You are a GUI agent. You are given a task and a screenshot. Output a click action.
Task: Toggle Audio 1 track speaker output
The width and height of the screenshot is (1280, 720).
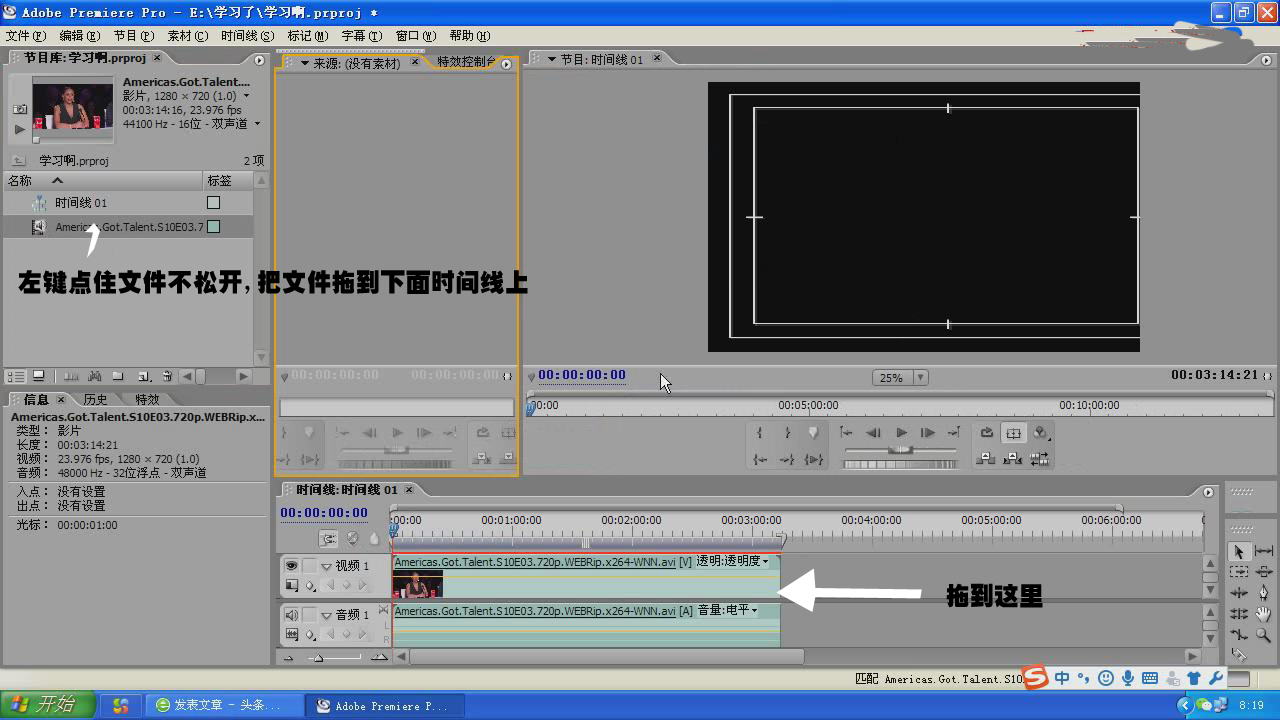tap(291, 614)
